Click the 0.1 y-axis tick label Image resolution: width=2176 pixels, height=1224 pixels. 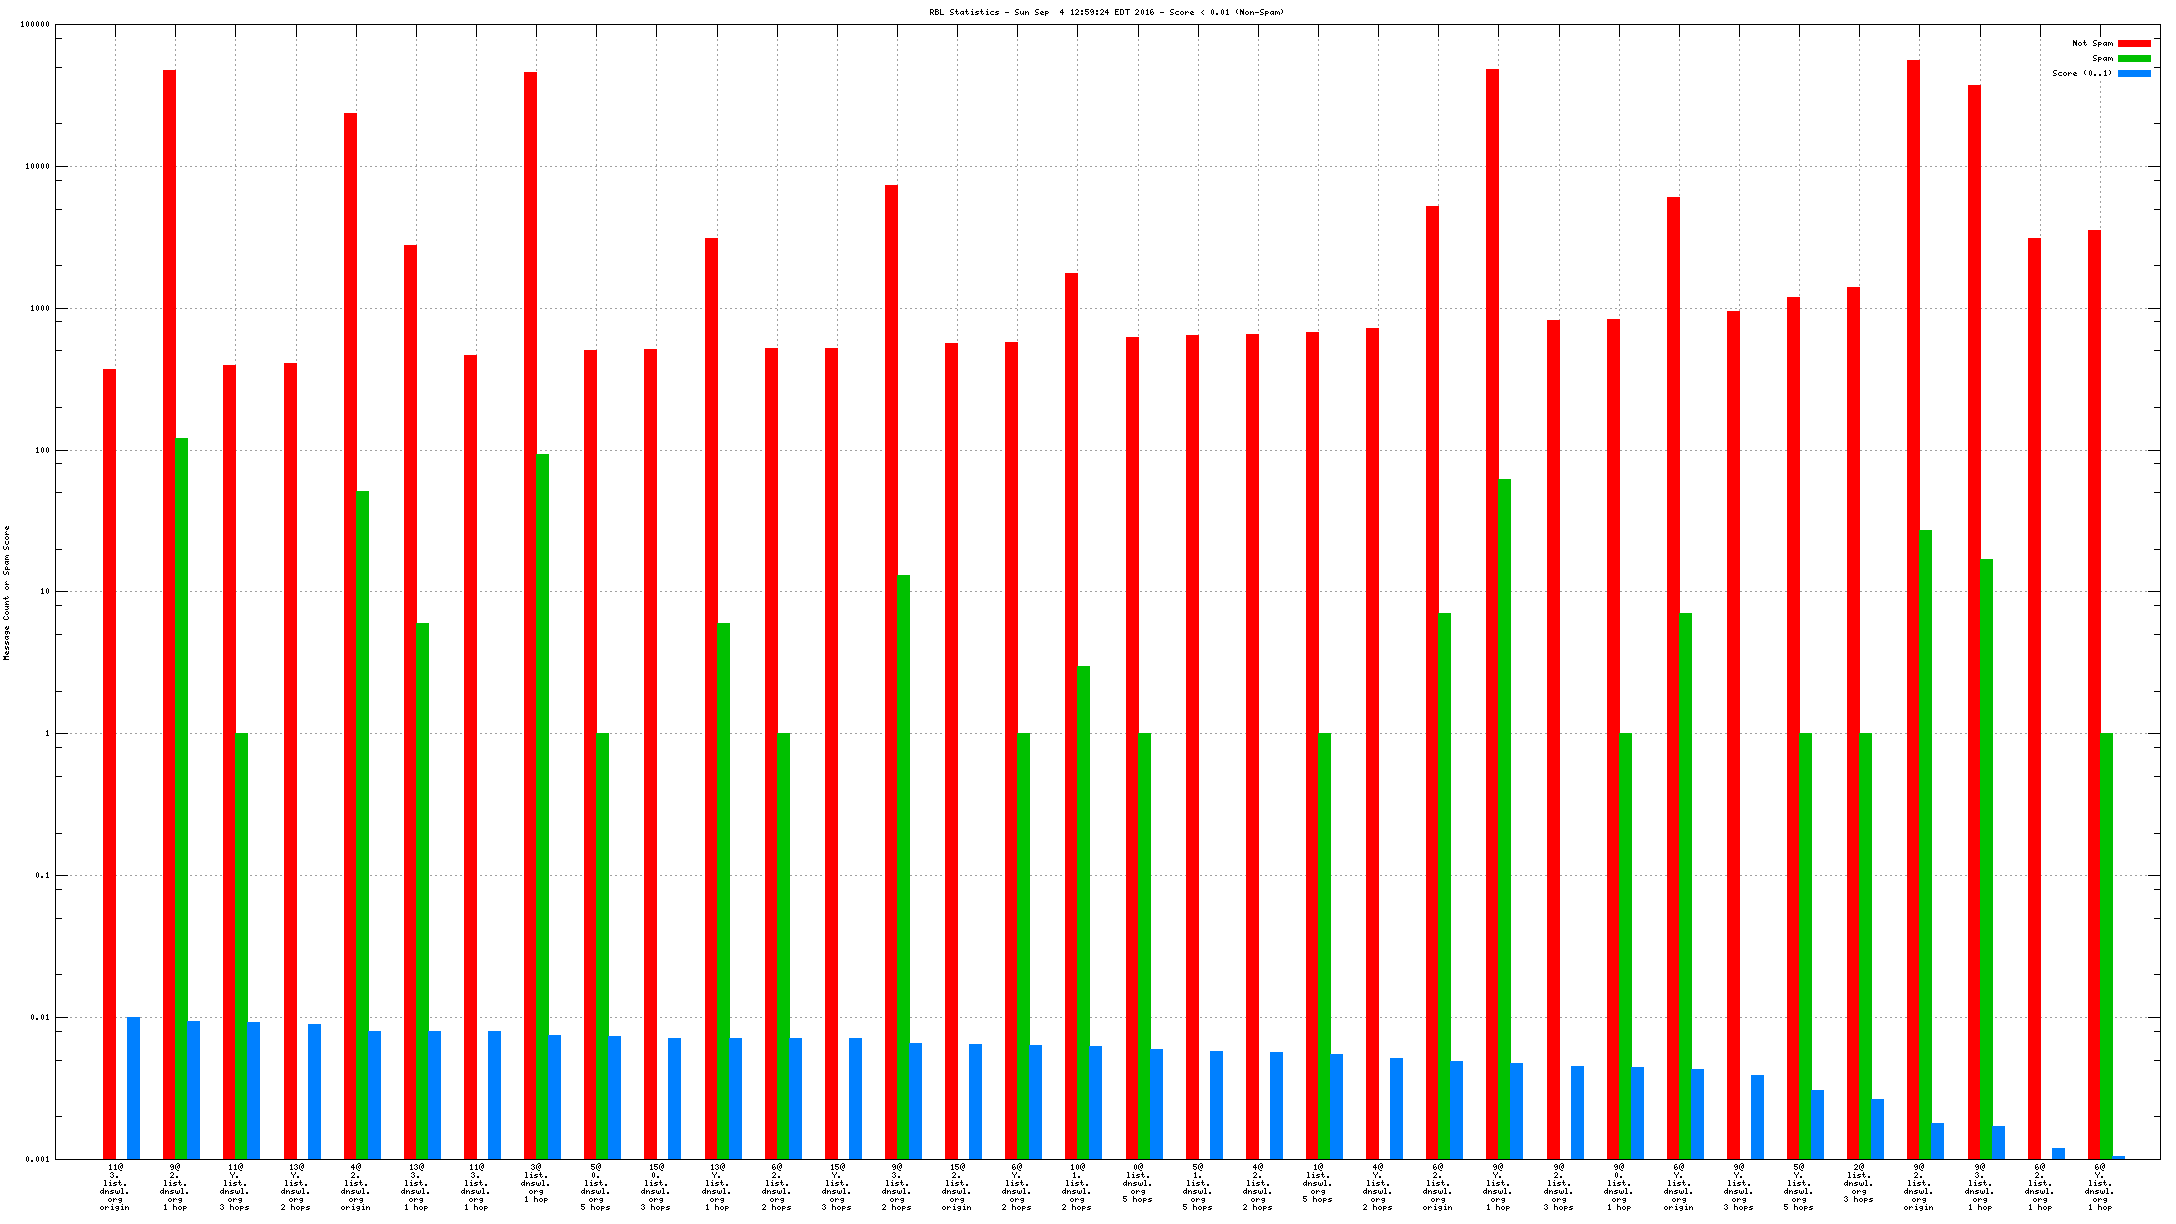[x=42, y=876]
